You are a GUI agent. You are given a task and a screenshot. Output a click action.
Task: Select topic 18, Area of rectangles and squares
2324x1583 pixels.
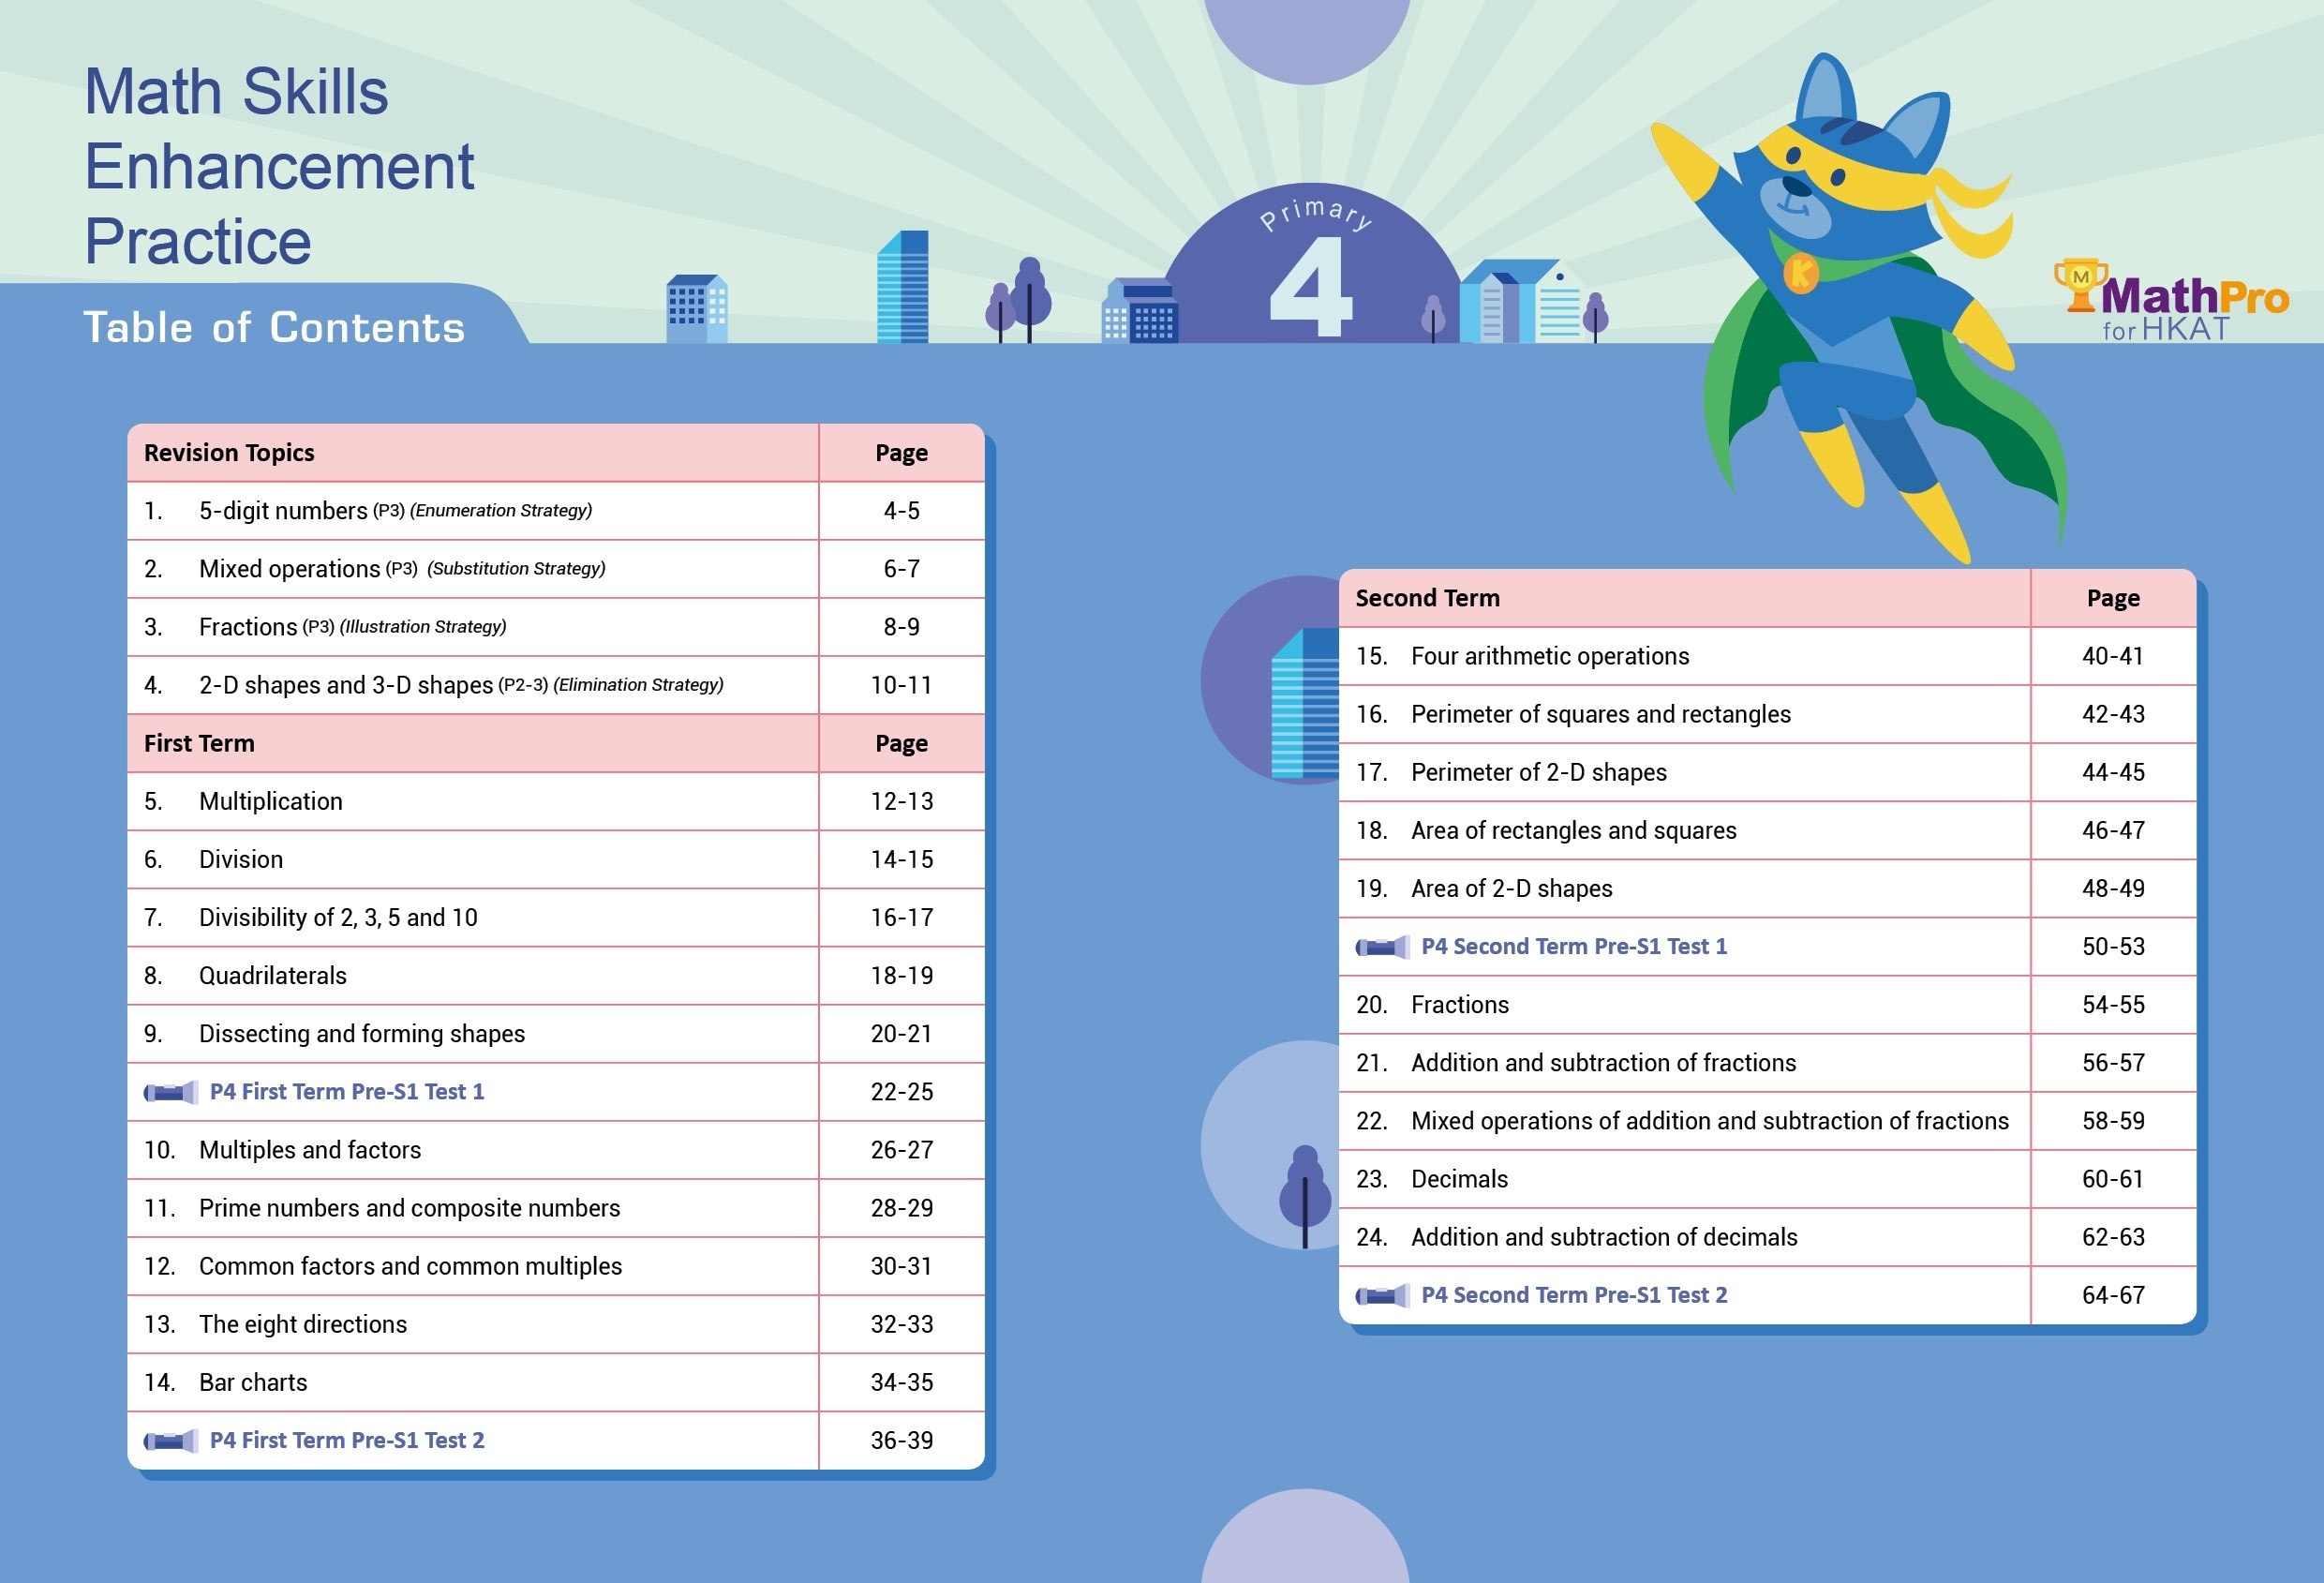click(x=1685, y=830)
